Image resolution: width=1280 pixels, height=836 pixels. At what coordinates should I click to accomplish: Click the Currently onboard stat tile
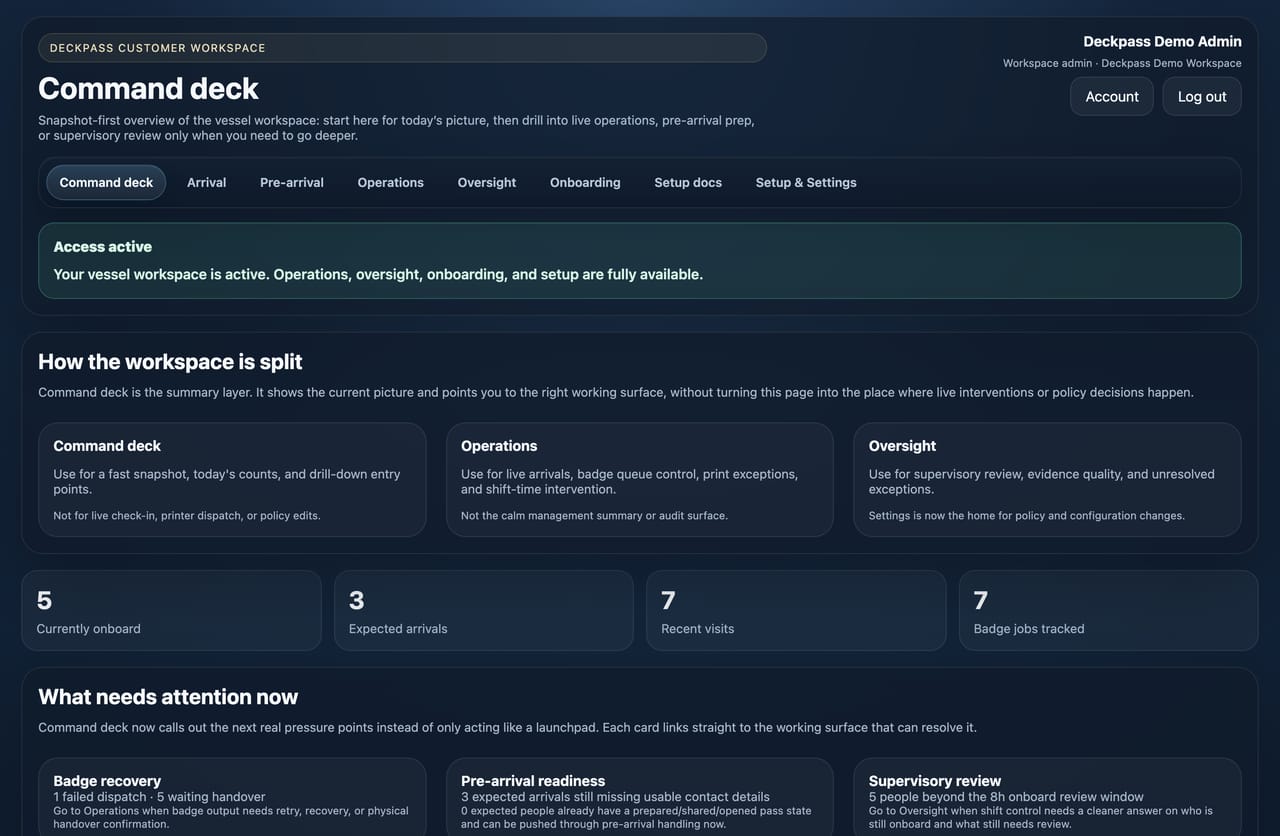click(171, 611)
